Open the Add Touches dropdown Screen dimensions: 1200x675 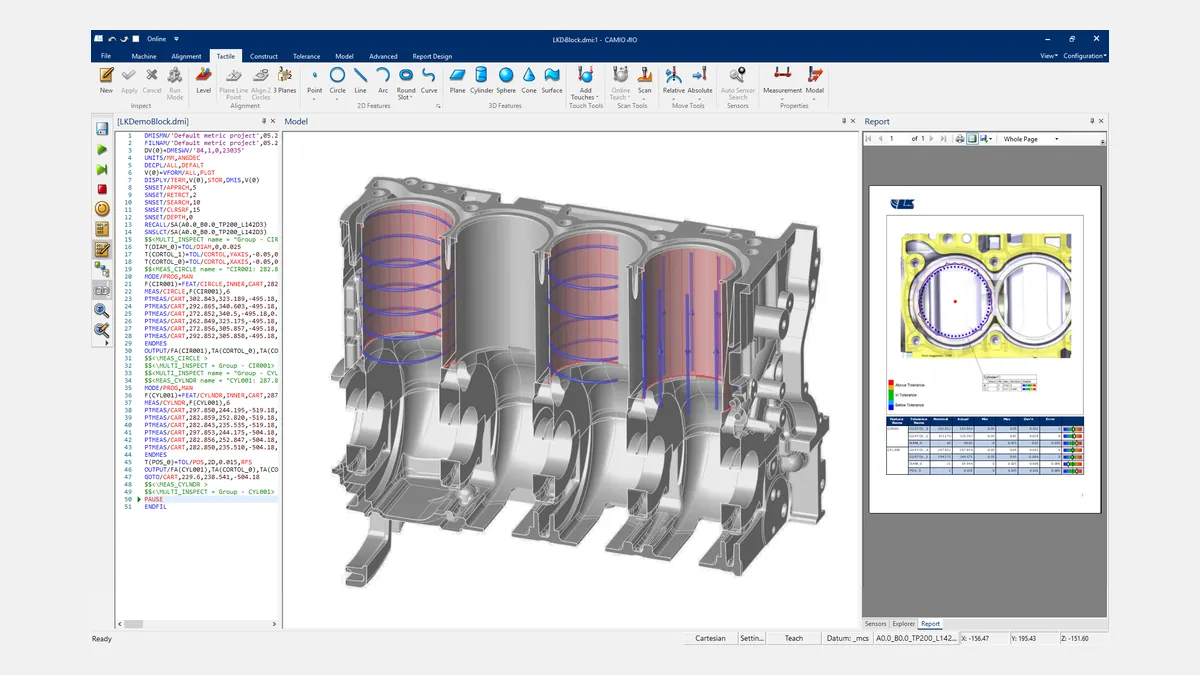(x=586, y=94)
